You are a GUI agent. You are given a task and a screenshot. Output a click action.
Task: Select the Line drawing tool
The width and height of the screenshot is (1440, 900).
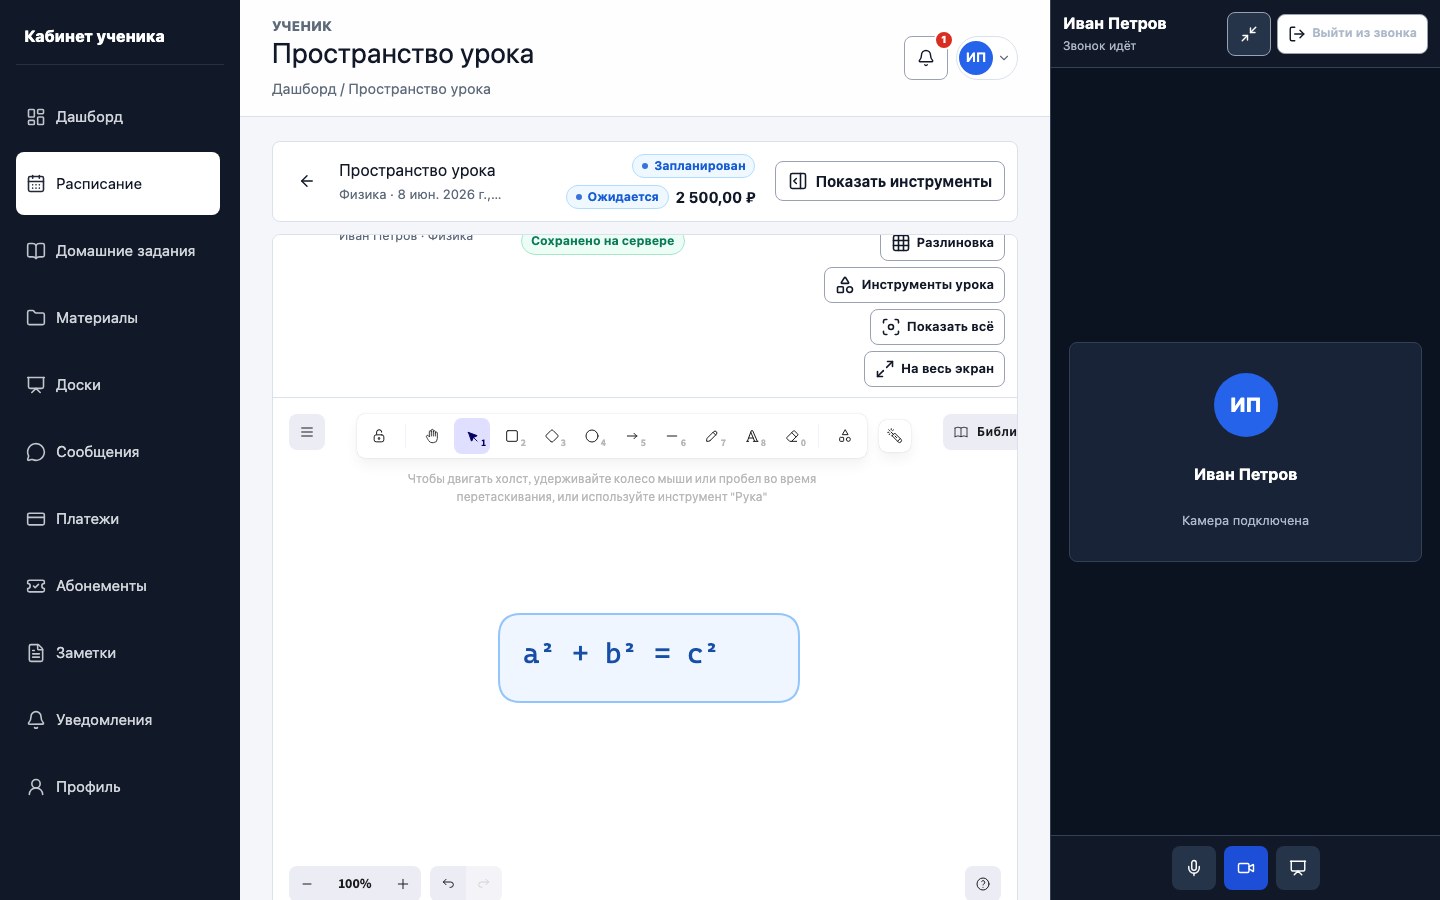[x=672, y=436]
